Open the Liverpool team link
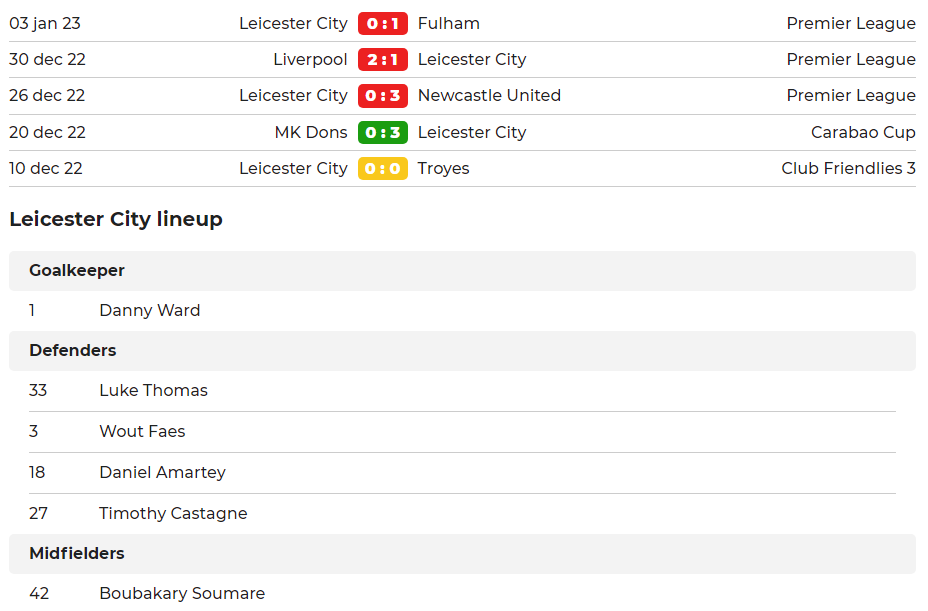Viewport: 928px width, 611px height. (x=310, y=59)
